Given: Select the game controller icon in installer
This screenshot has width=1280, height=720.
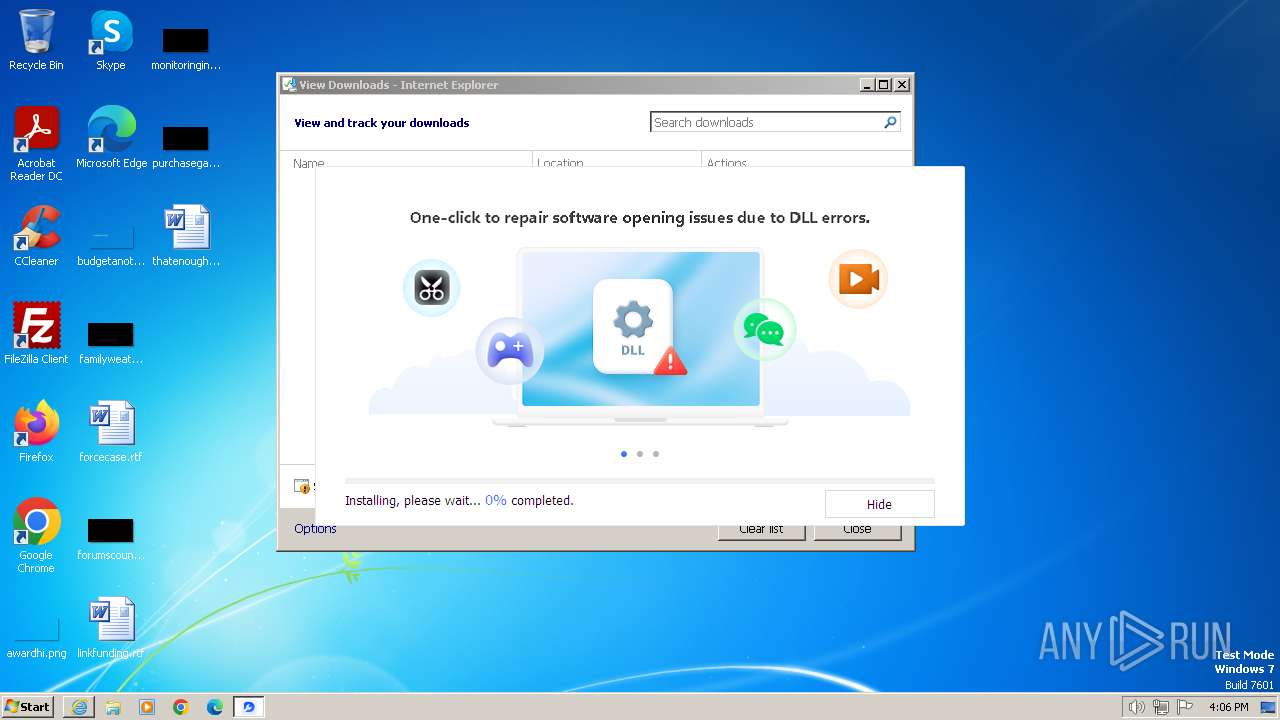Looking at the screenshot, I should (510, 351).
